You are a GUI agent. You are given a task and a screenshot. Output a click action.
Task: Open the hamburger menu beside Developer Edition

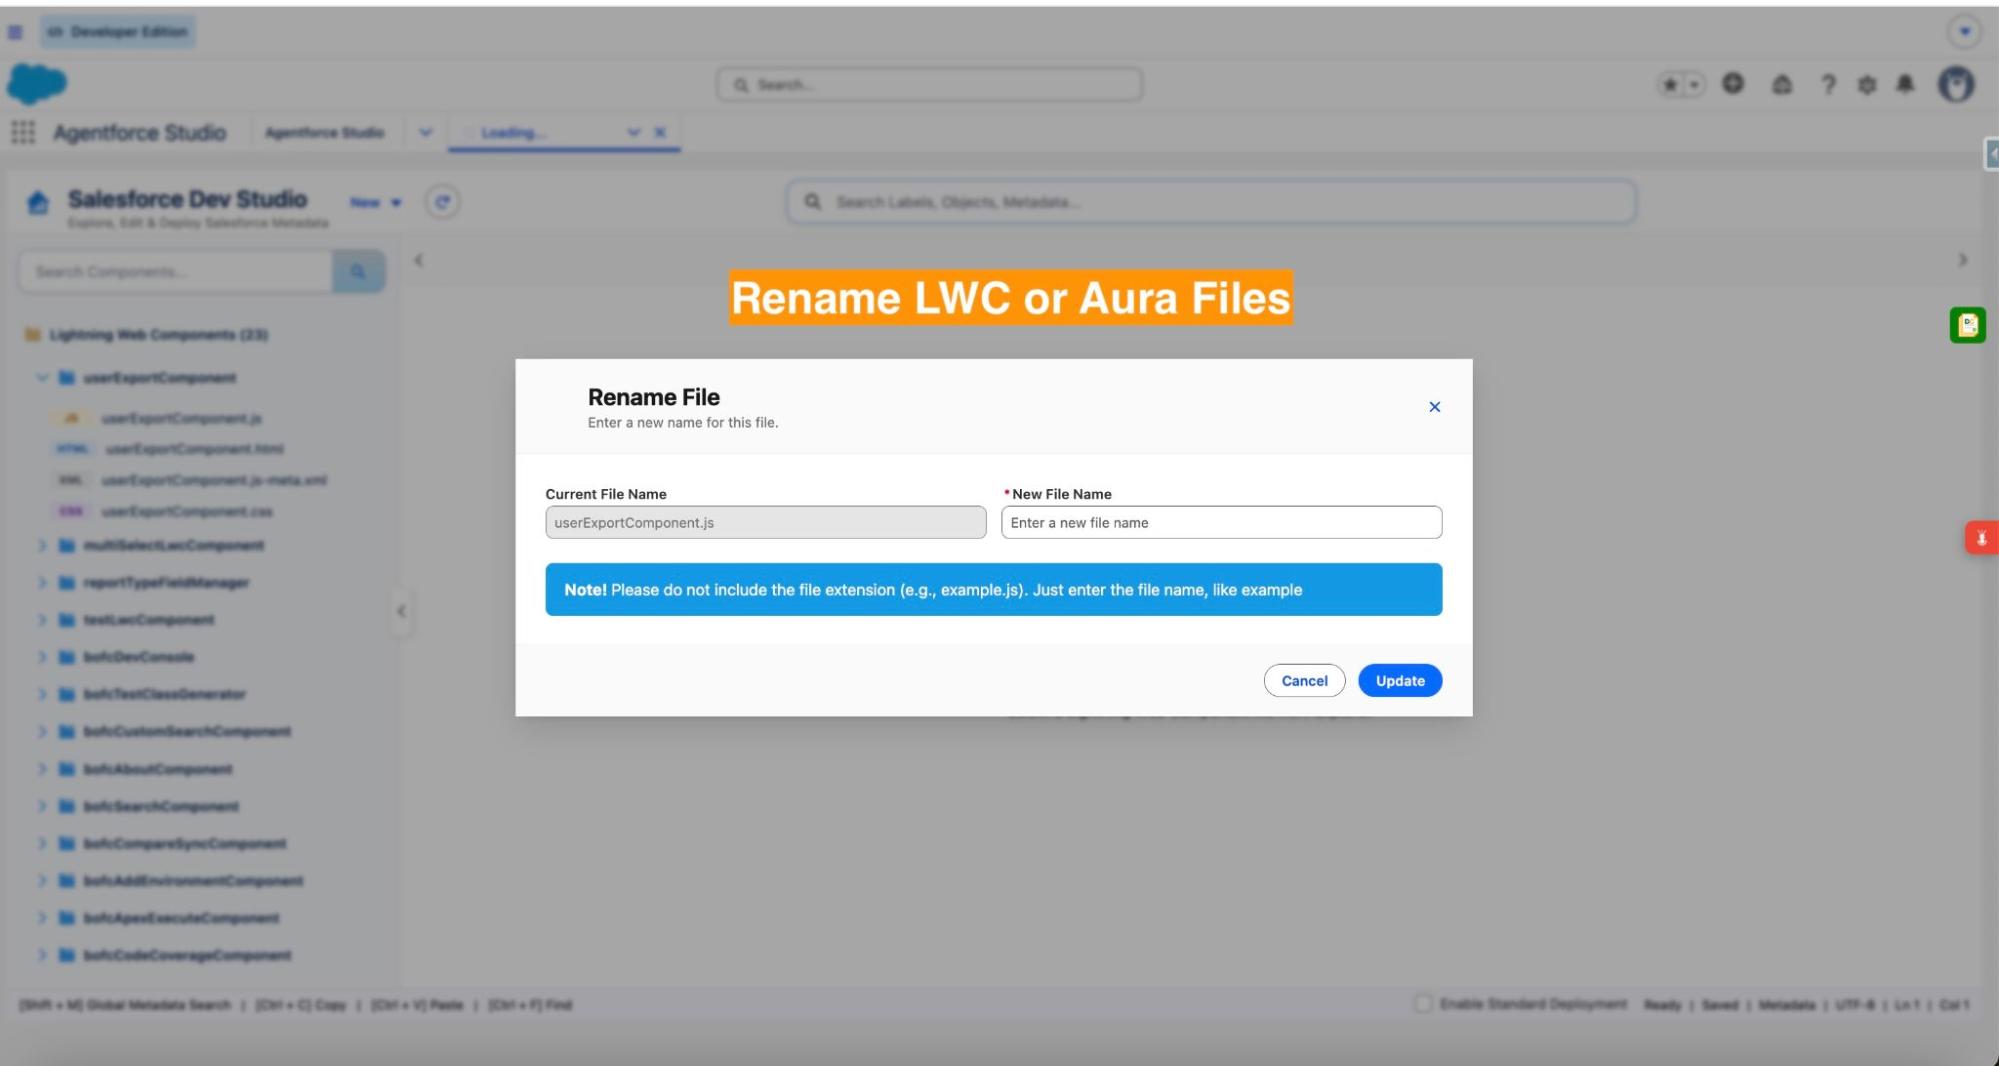pyautogui.click(x=15, y=32)
